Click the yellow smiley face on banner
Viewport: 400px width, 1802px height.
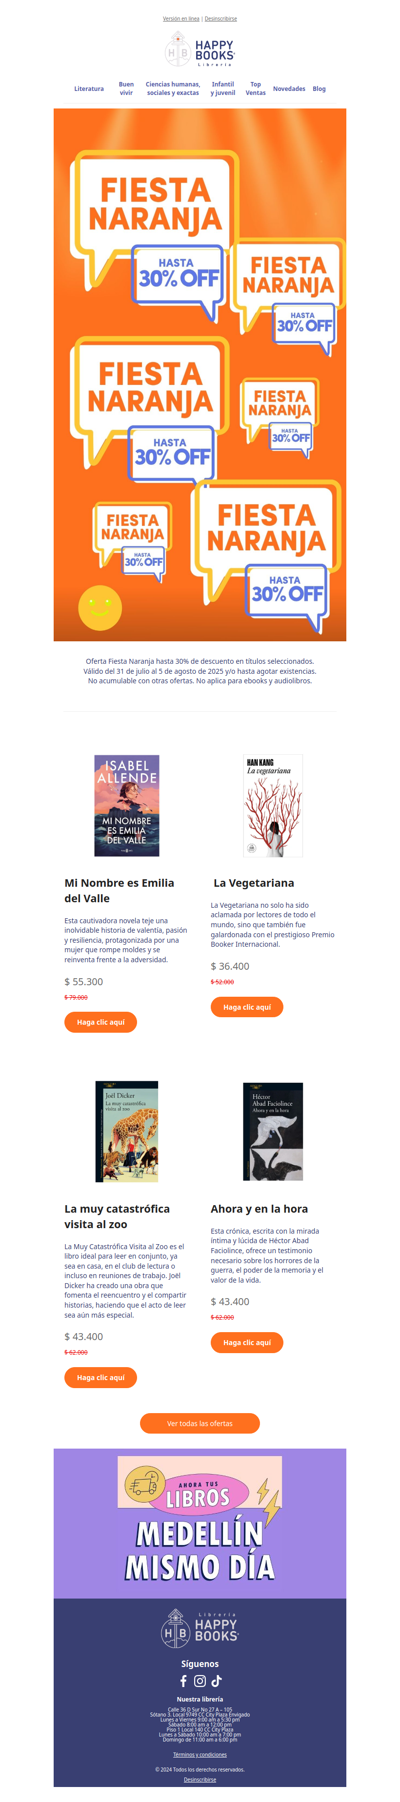point(100,607)
